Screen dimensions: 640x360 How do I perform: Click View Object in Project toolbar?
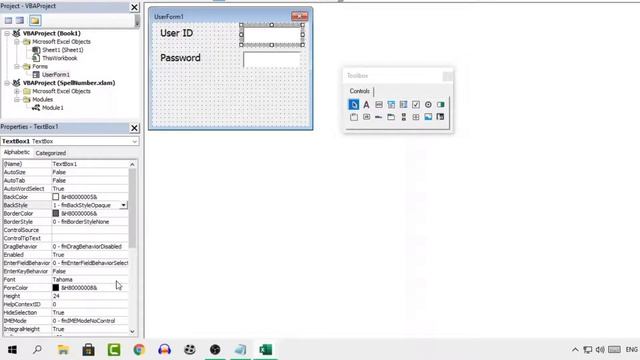20,20
